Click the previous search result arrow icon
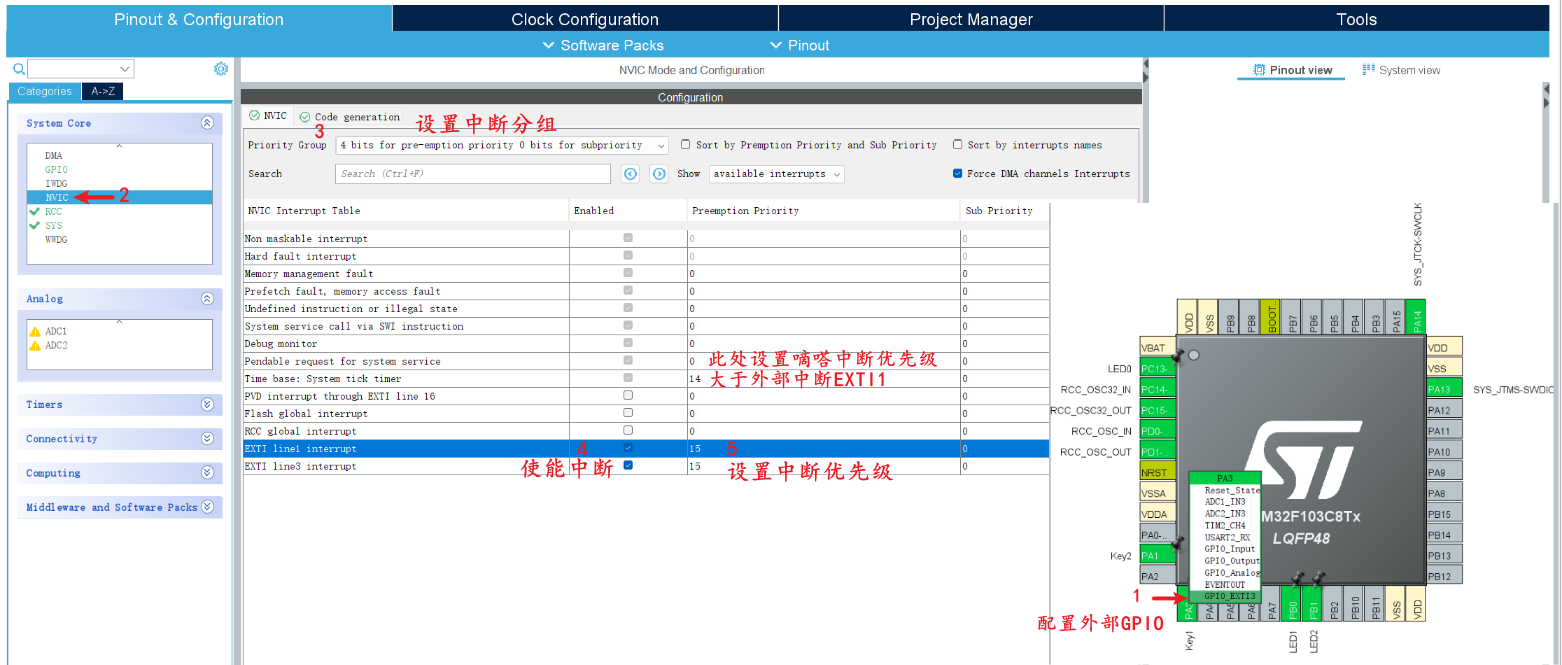This screenshot has height=665, width=1562. [630, 174]
